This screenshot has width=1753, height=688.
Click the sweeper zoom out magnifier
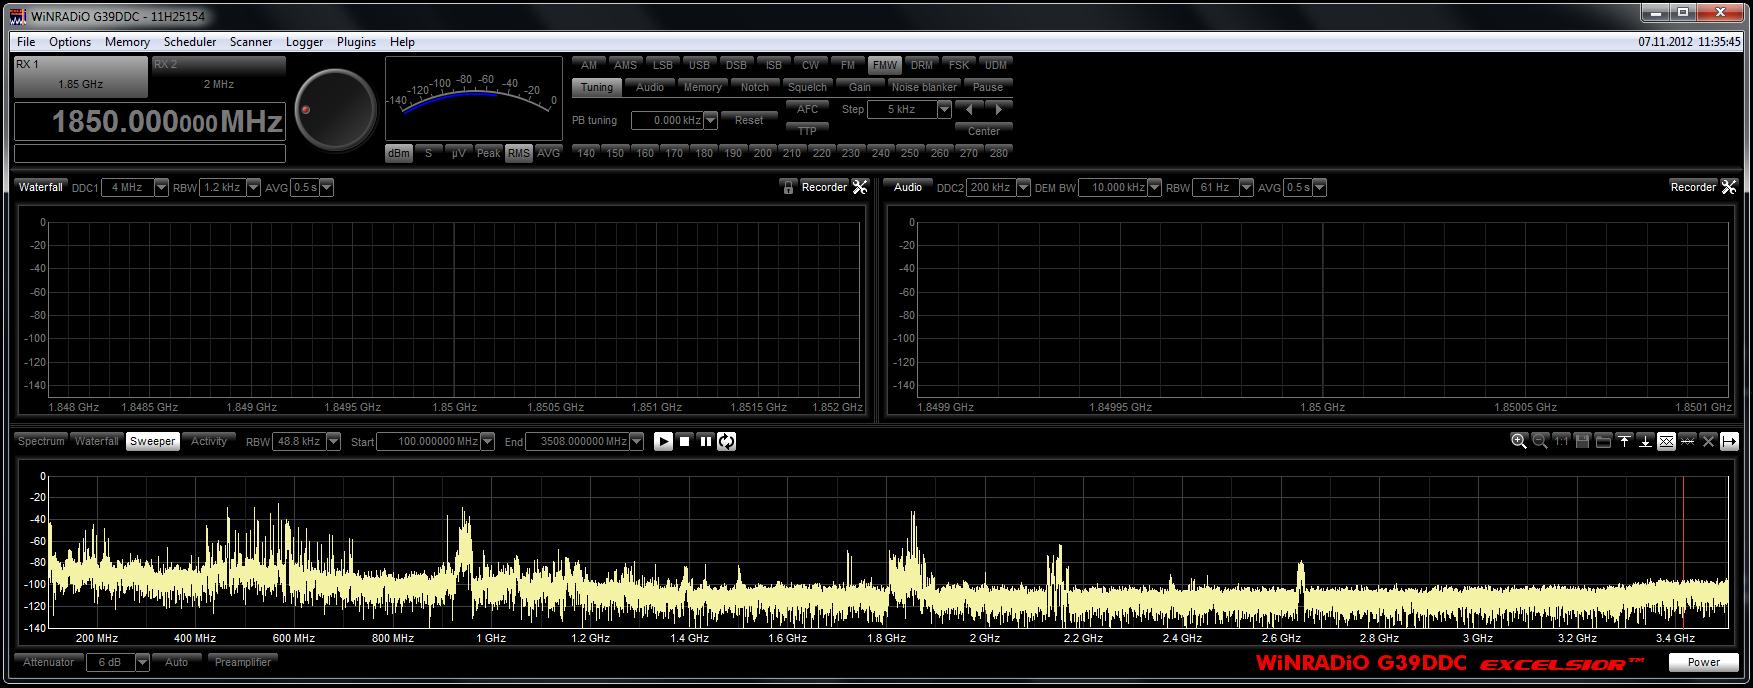coord(1540,441)
